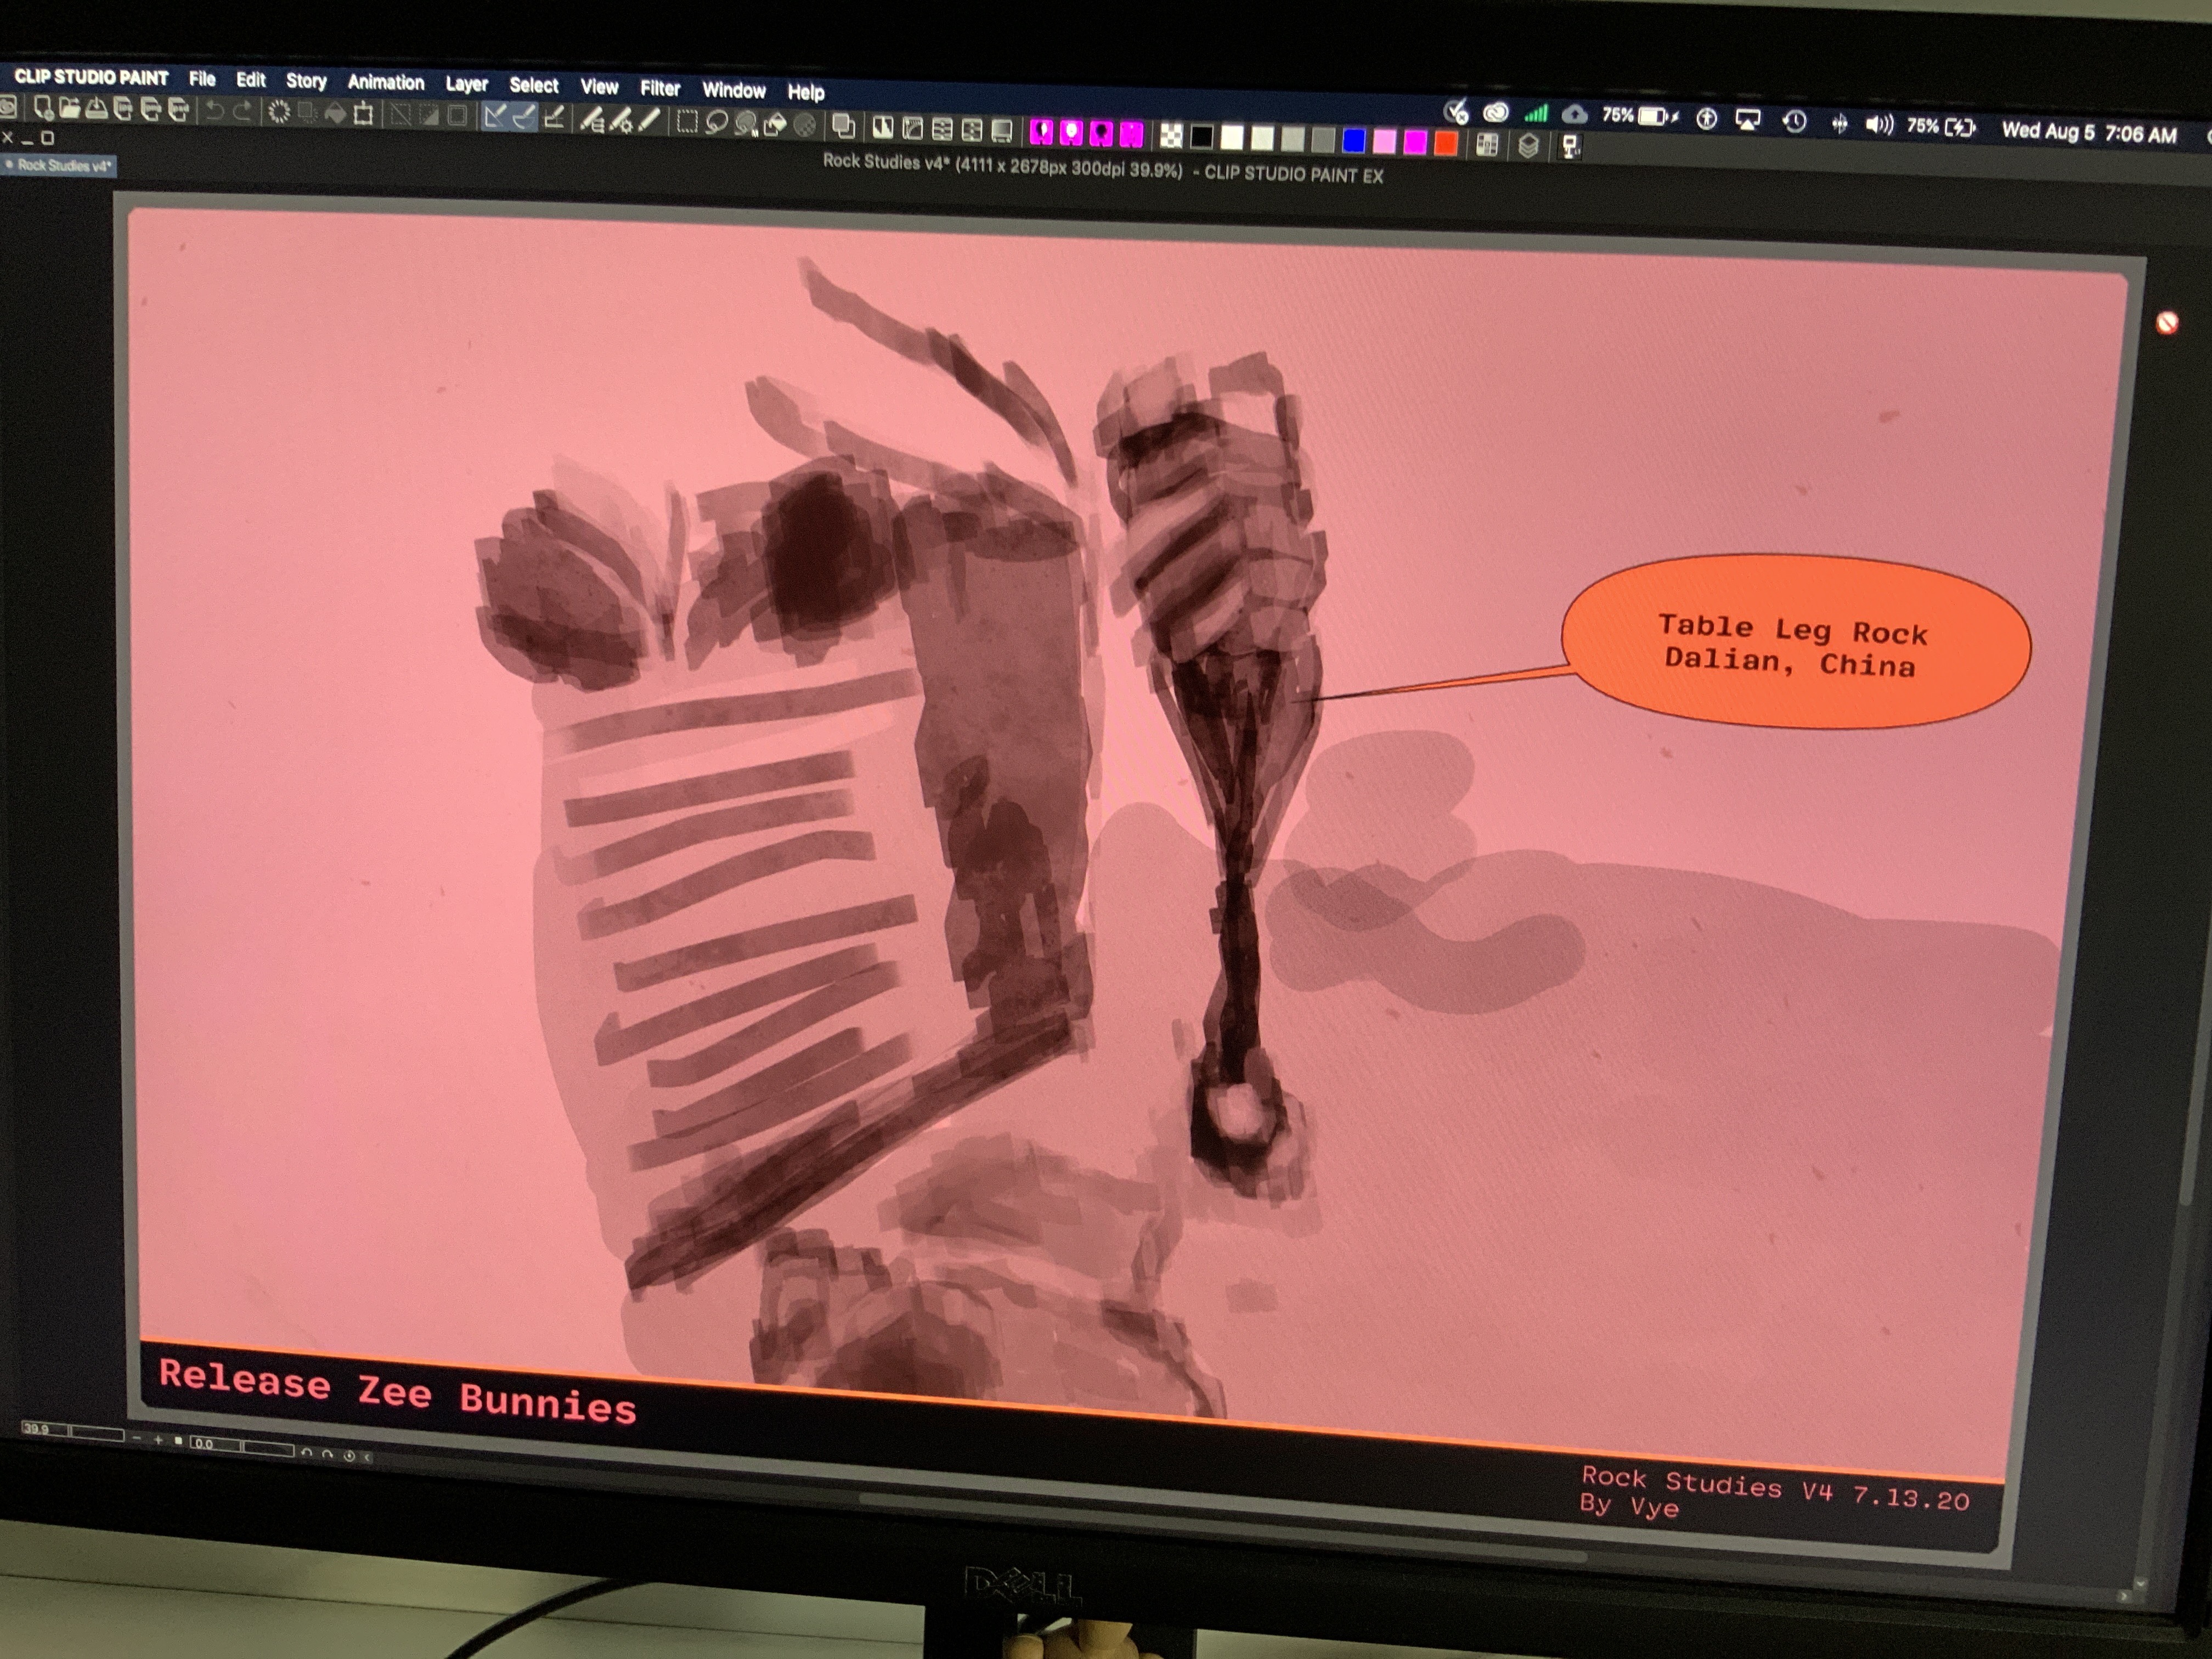The height and width of the screenshot is (1659, 2212).
Task: Click the zoom out minus button
Action: click(x=137, y=1438)
